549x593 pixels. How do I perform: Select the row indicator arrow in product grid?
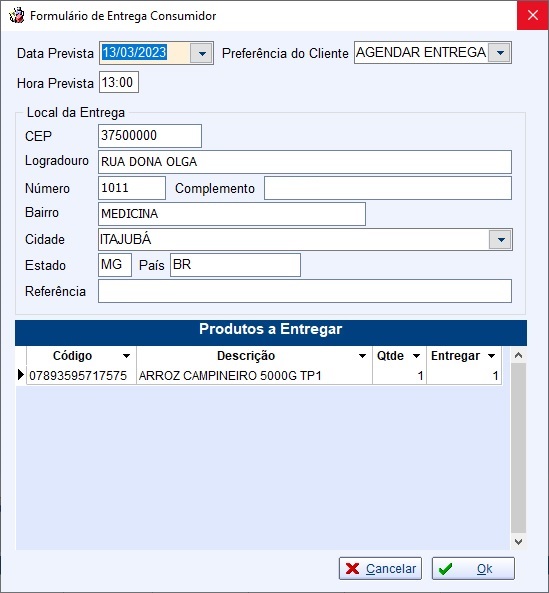(x=21, y=375)
